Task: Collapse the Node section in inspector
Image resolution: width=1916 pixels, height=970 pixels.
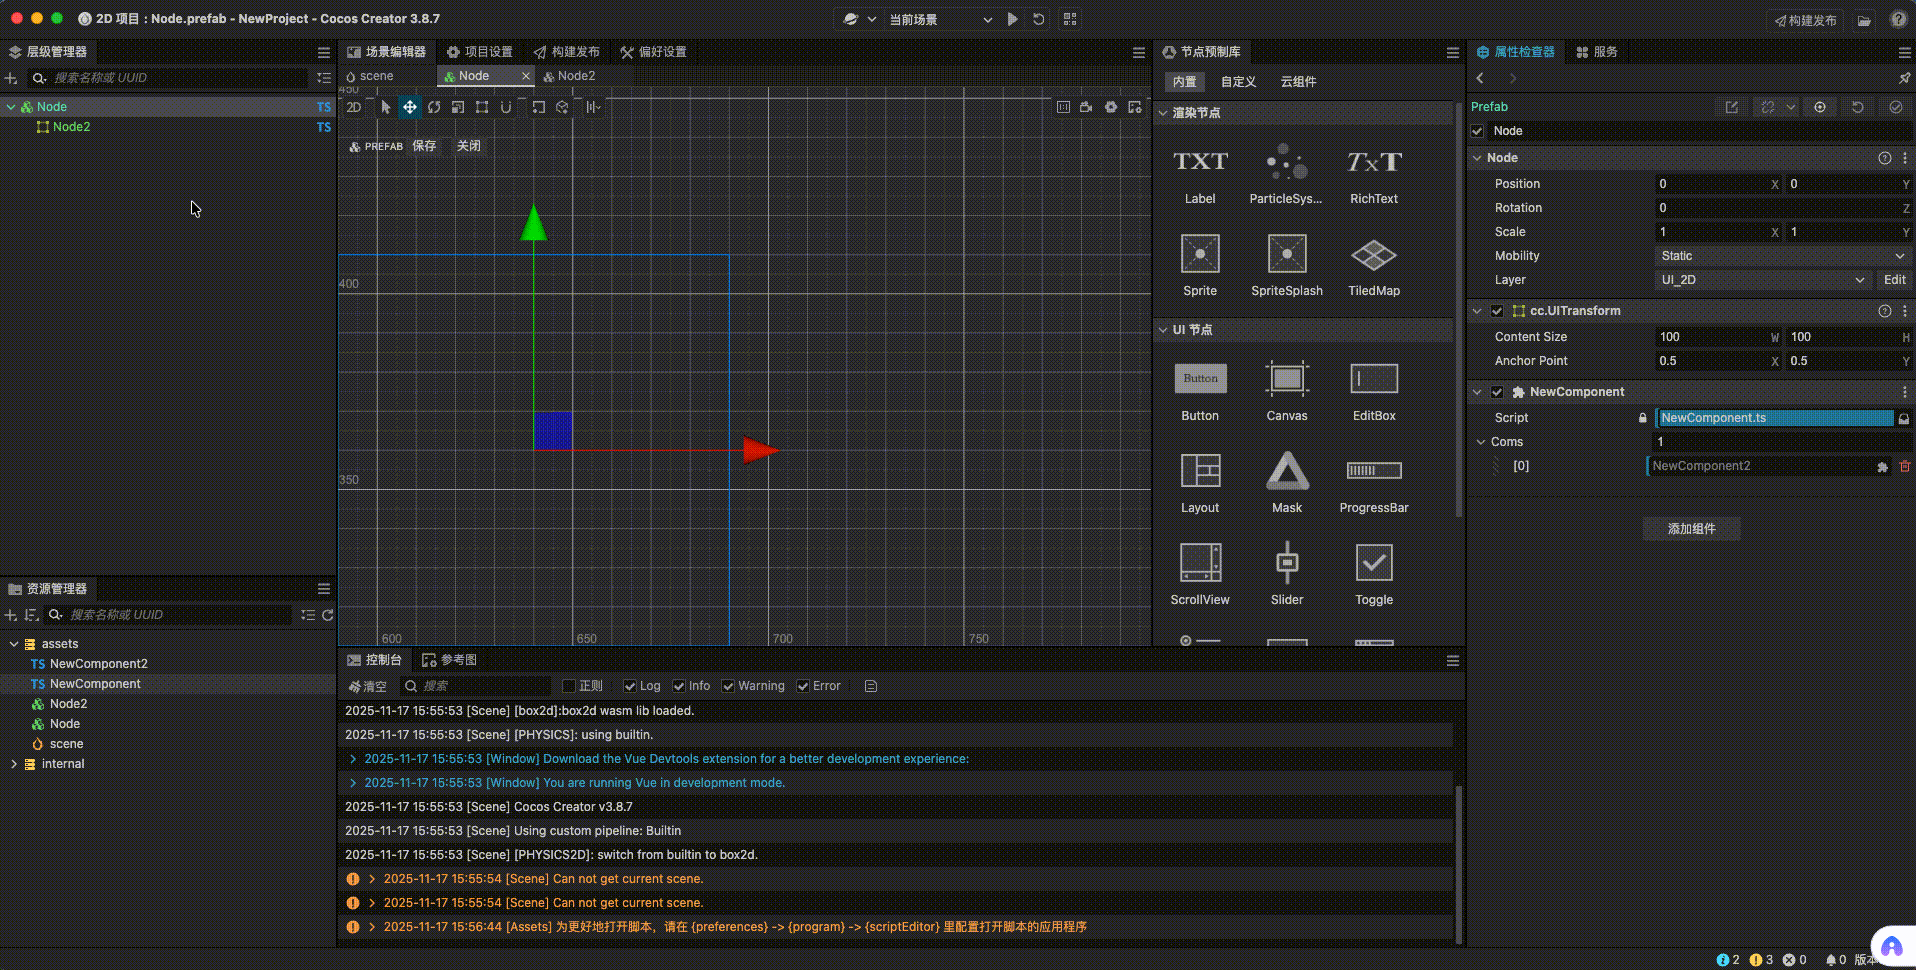Action: click(1477, 158)
